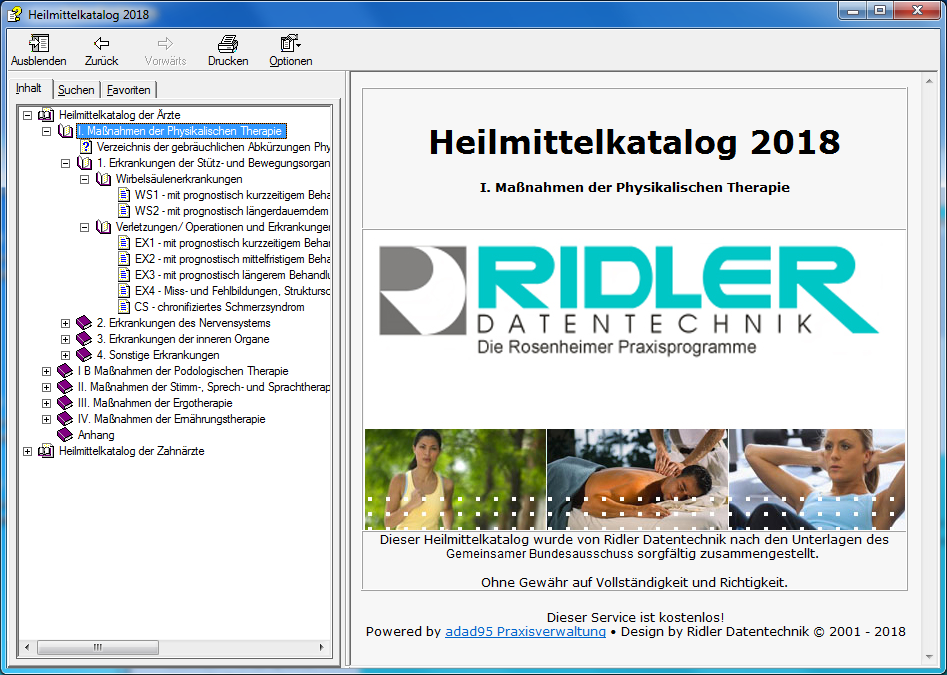Expand 3. Erkrankungen der inneren Organe

click(66, 339)
